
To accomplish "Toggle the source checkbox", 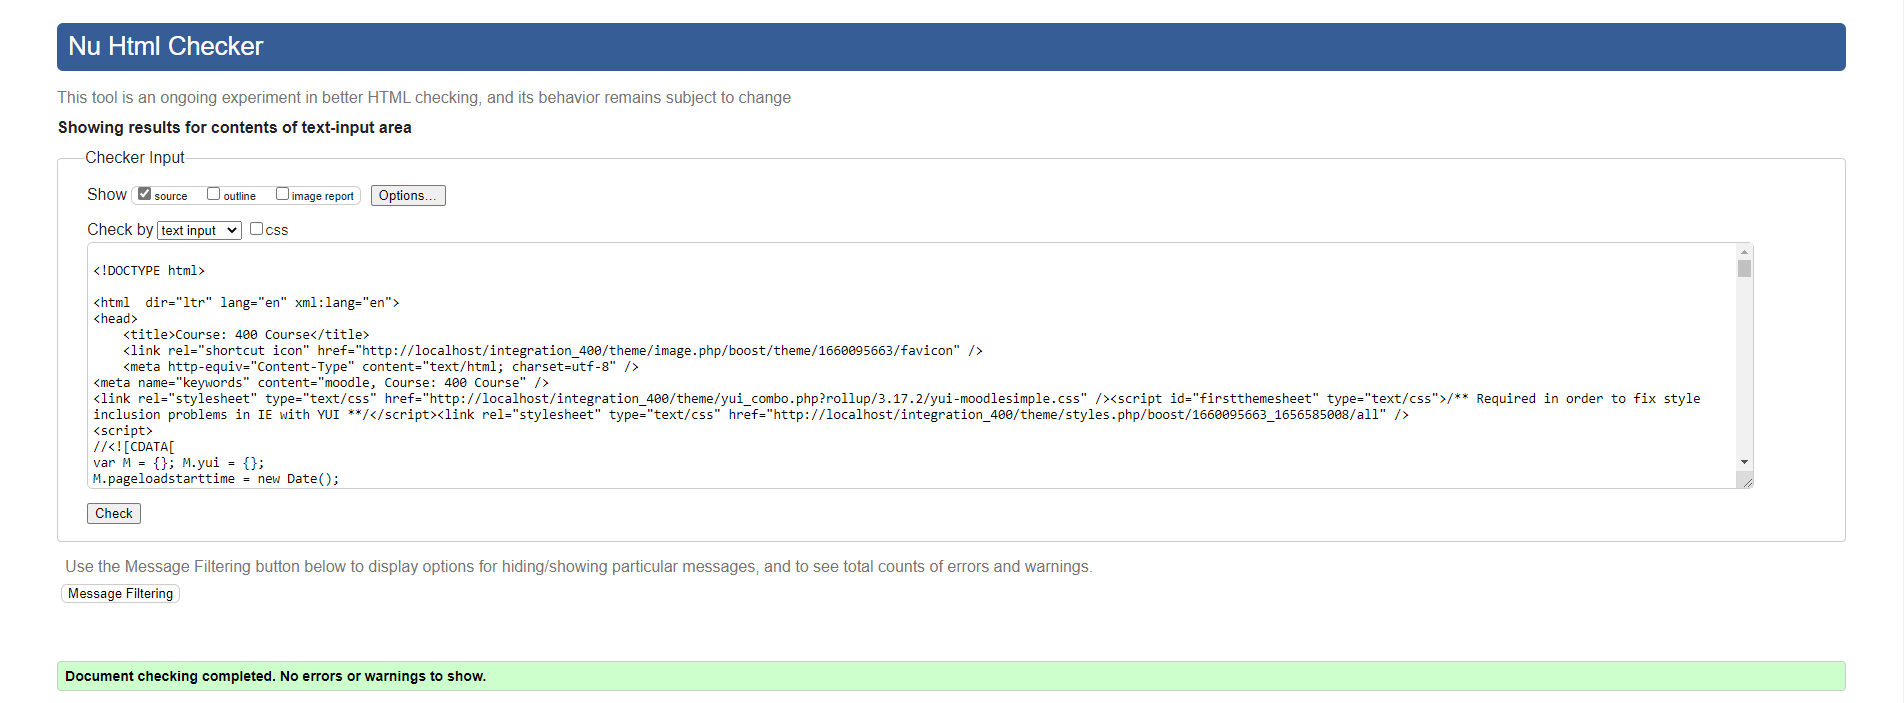I will [x=145, y=194].
